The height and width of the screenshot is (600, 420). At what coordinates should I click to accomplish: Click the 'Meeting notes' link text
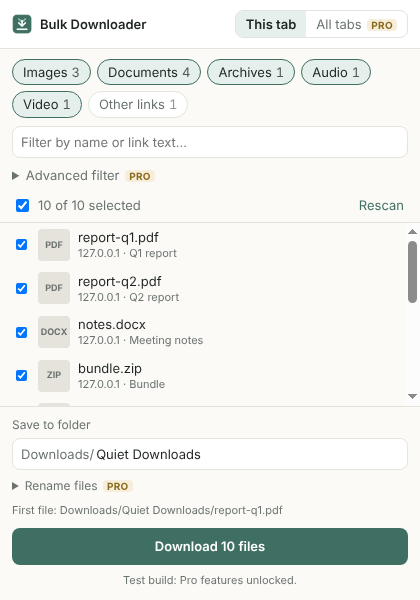(x=166, y=340)
